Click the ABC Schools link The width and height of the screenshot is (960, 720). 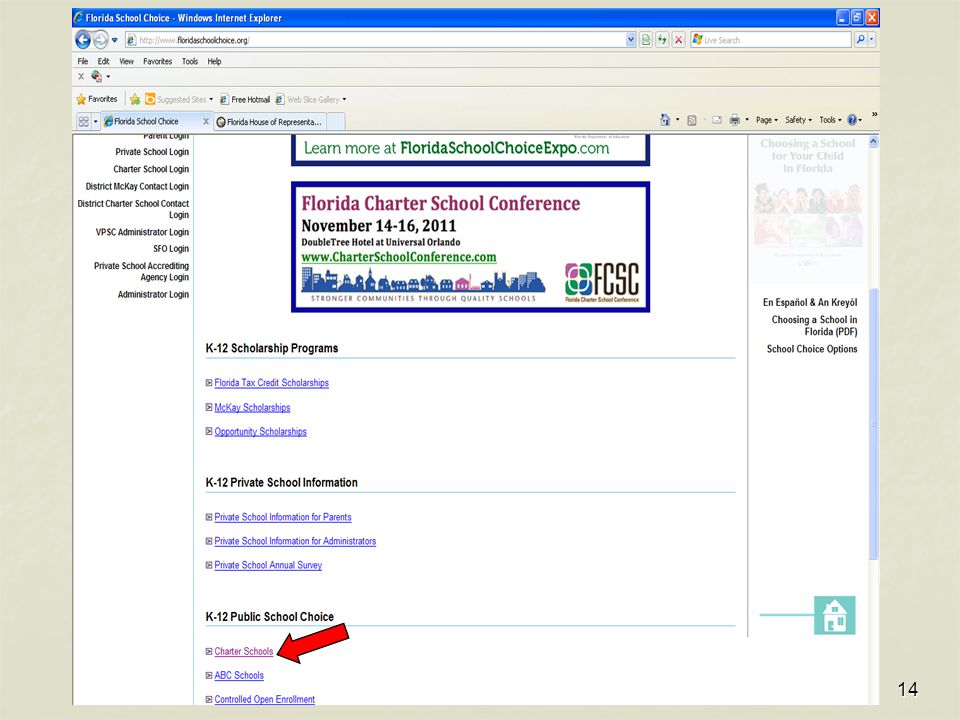(x=239, y=675)
